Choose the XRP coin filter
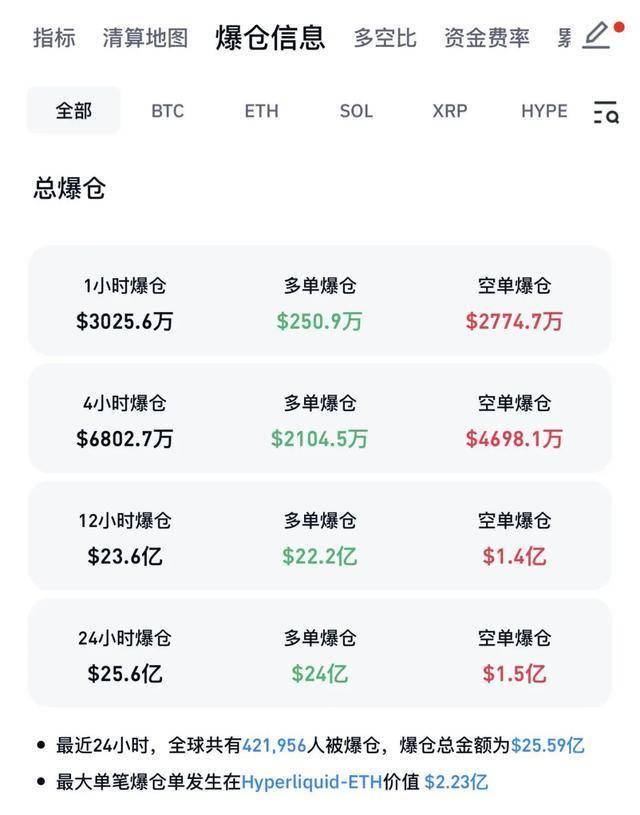 click(x=449, y=111)
